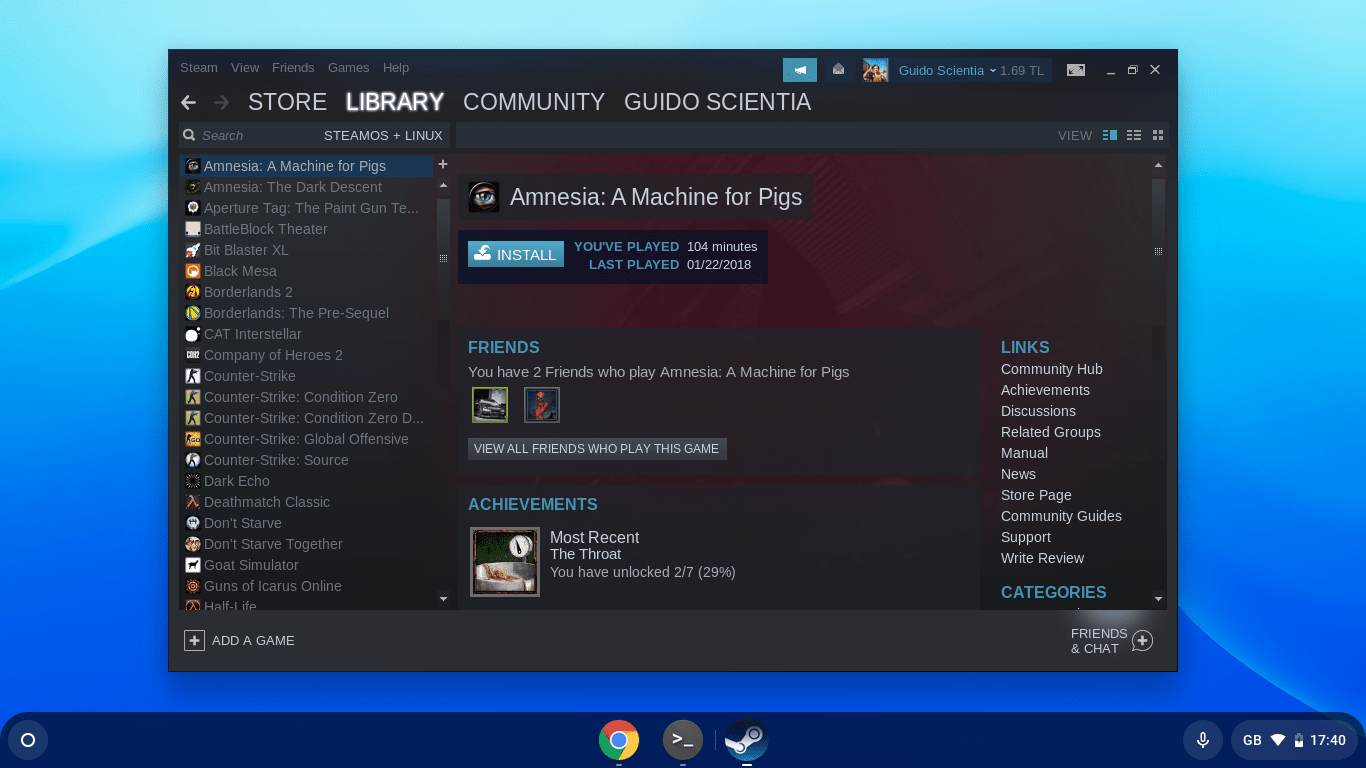The height and width of the screenshot is (768, 1366).
Task: Open the Achievements link
Action: (1045, 390)
